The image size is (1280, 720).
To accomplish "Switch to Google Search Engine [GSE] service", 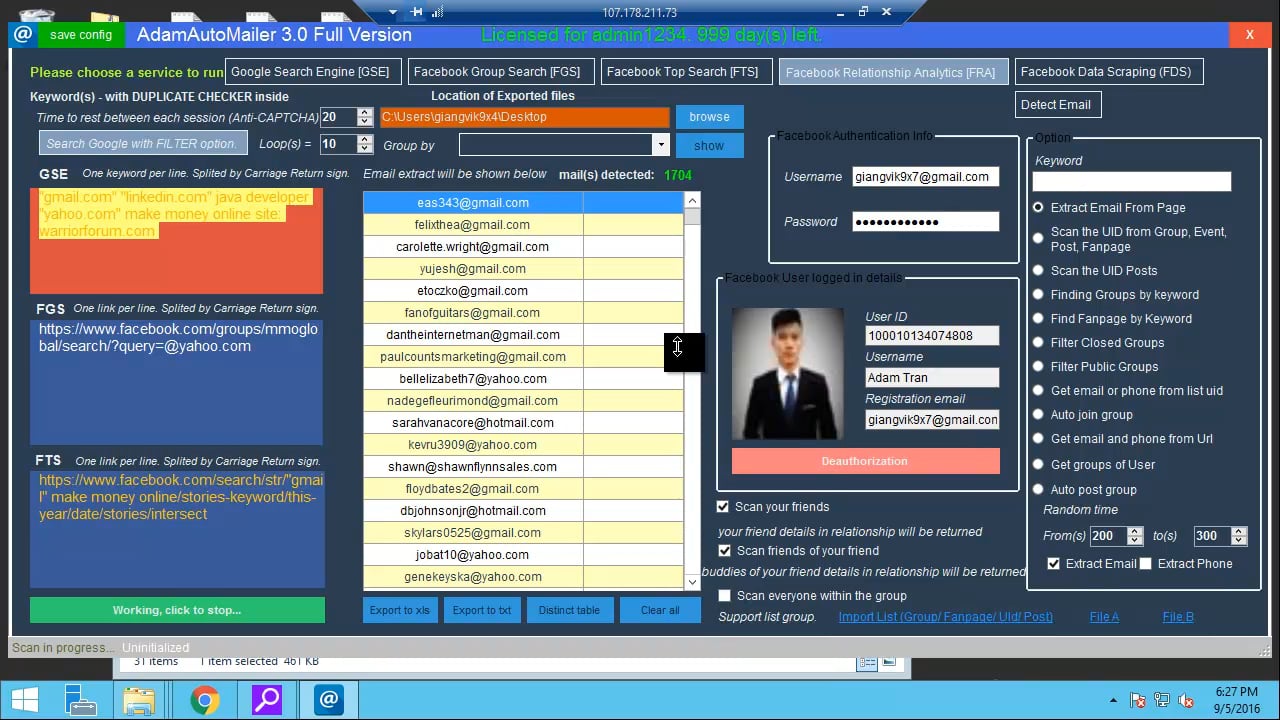I will (314, 72).
